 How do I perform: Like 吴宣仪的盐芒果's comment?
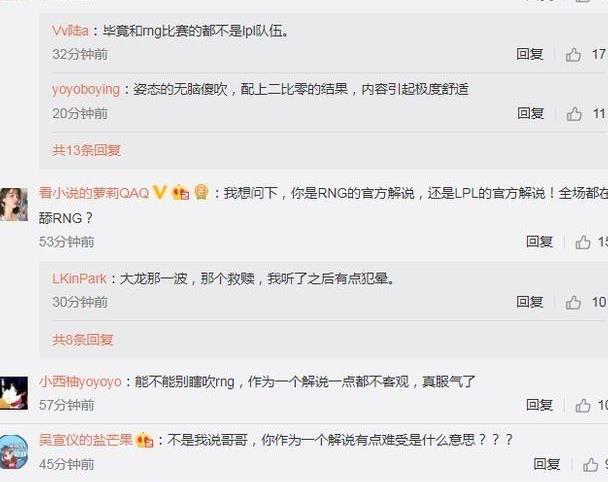(x=591, y=465)
